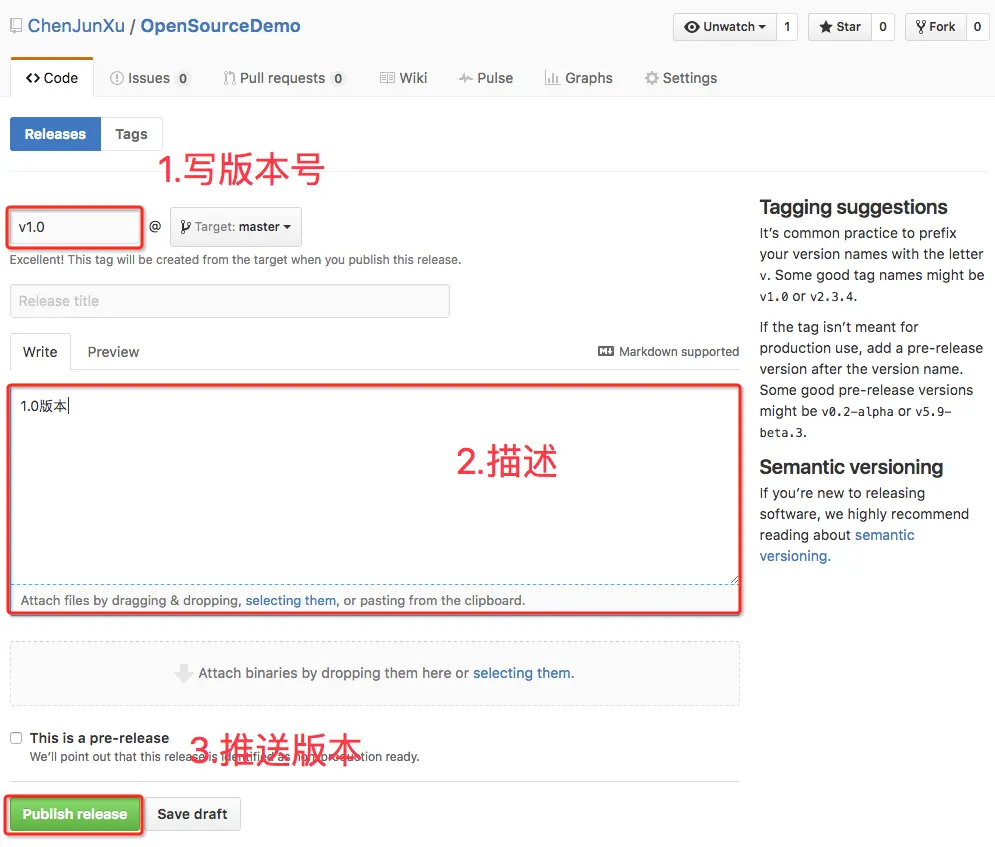Click fork count next to Fork
Image resolution: width=995 pixels, height=847 pixels.
977,27
